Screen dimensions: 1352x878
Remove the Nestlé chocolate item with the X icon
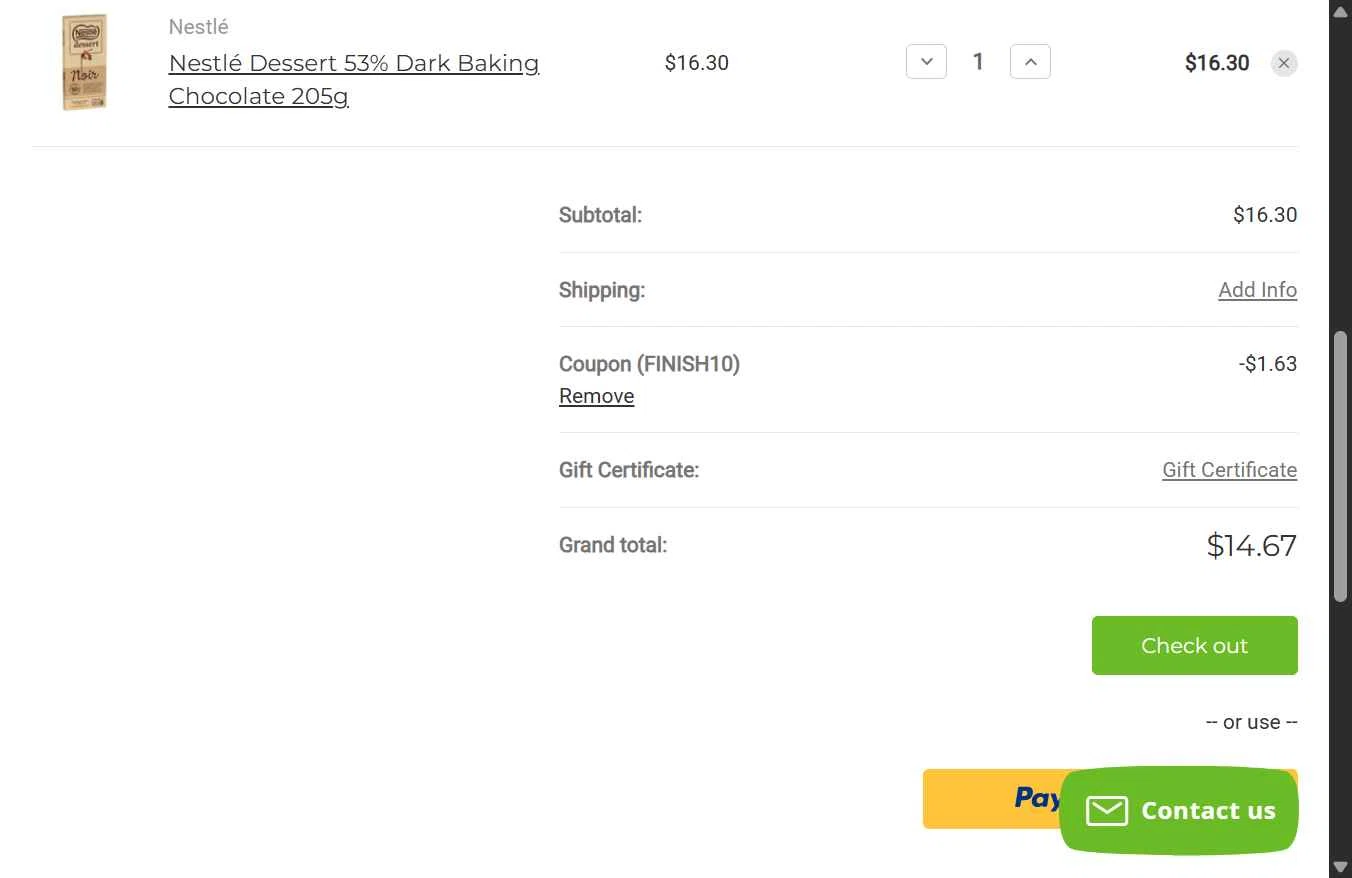coord(1284,63)
